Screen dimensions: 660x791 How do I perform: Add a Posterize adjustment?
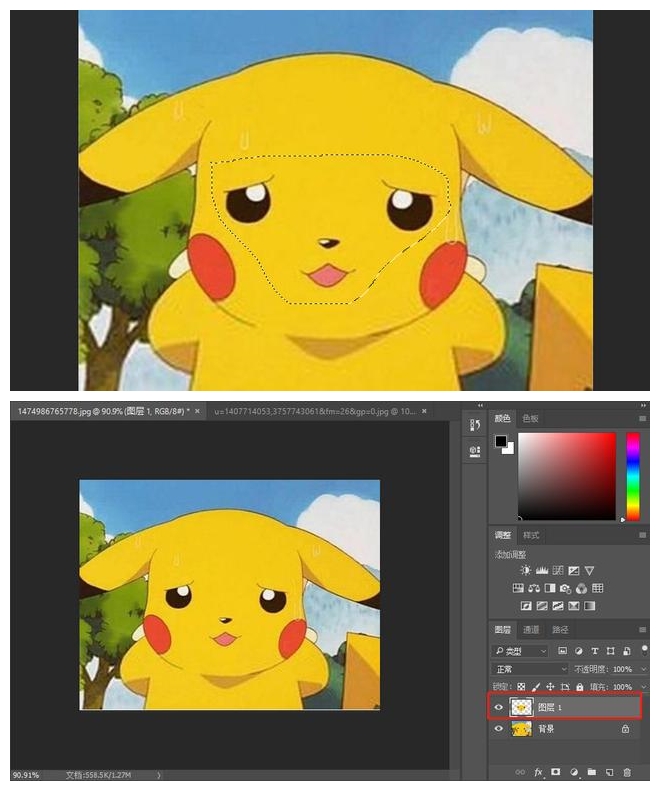click(542, 606)
